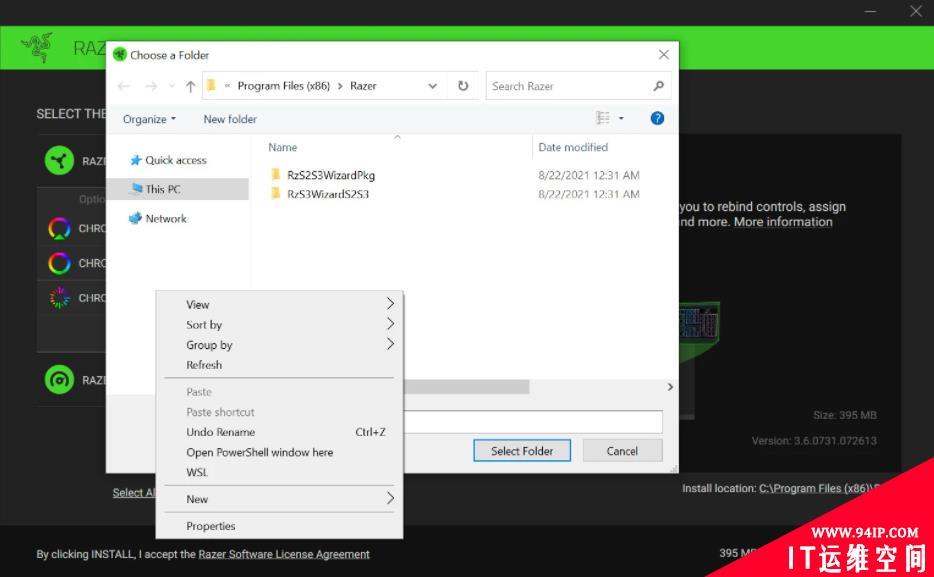
Task: Click the RzS2S3WizardPkg folder icon
Action: click(x=275, y=174)
